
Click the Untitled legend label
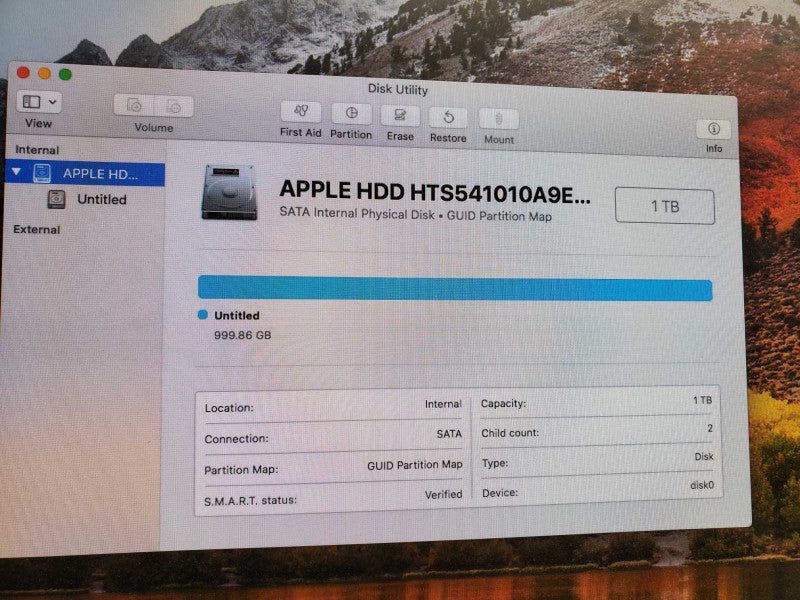pos(237,316)
